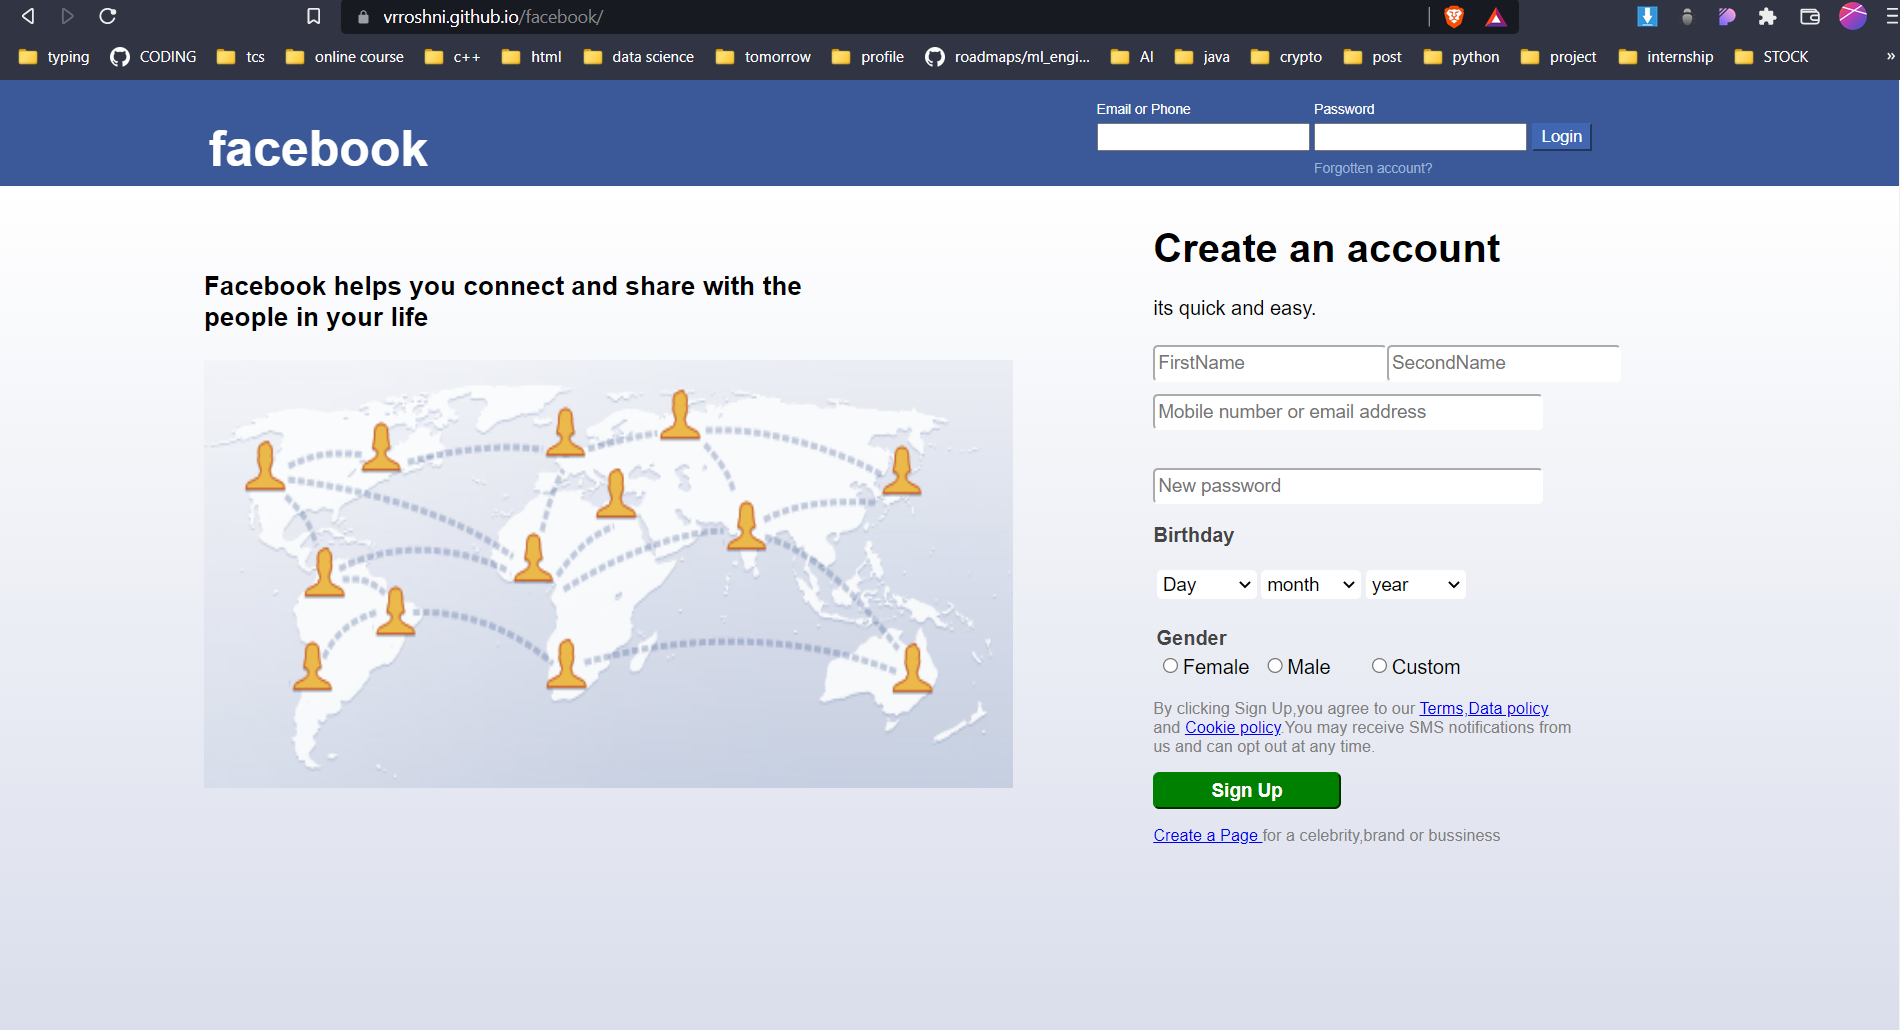This screenshot has width=1900, height=1030.
Task: Expand the Day birthday dropdown
Action: (x=1206, y=584)
